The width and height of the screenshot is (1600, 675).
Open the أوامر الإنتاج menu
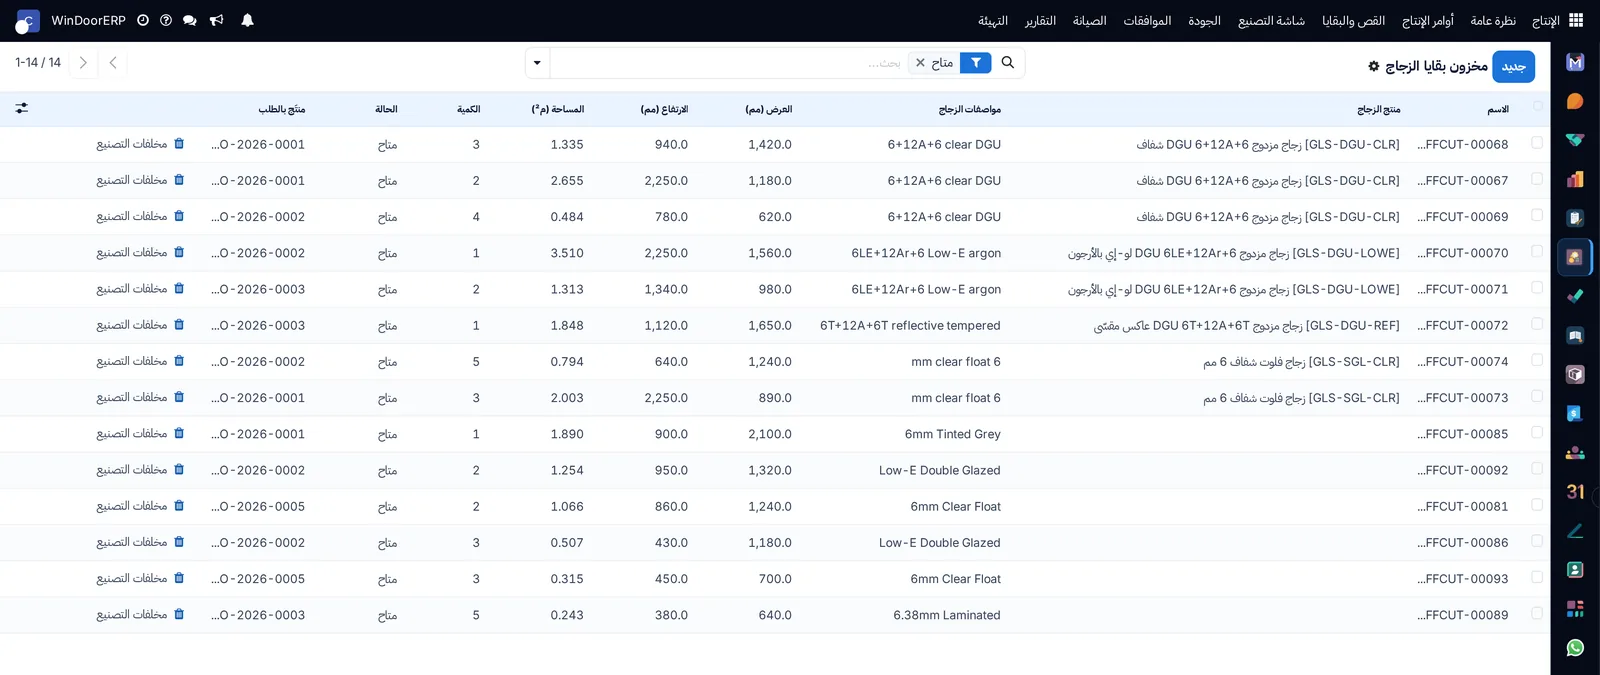tap(1428, 21)
